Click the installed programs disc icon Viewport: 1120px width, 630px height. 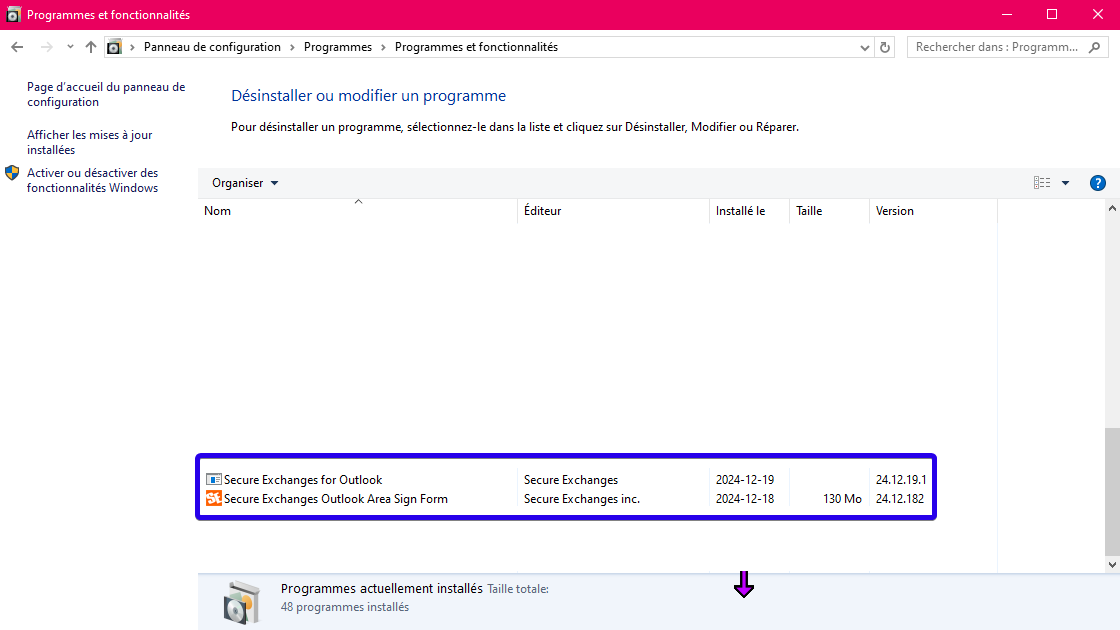tap(241, 601)
